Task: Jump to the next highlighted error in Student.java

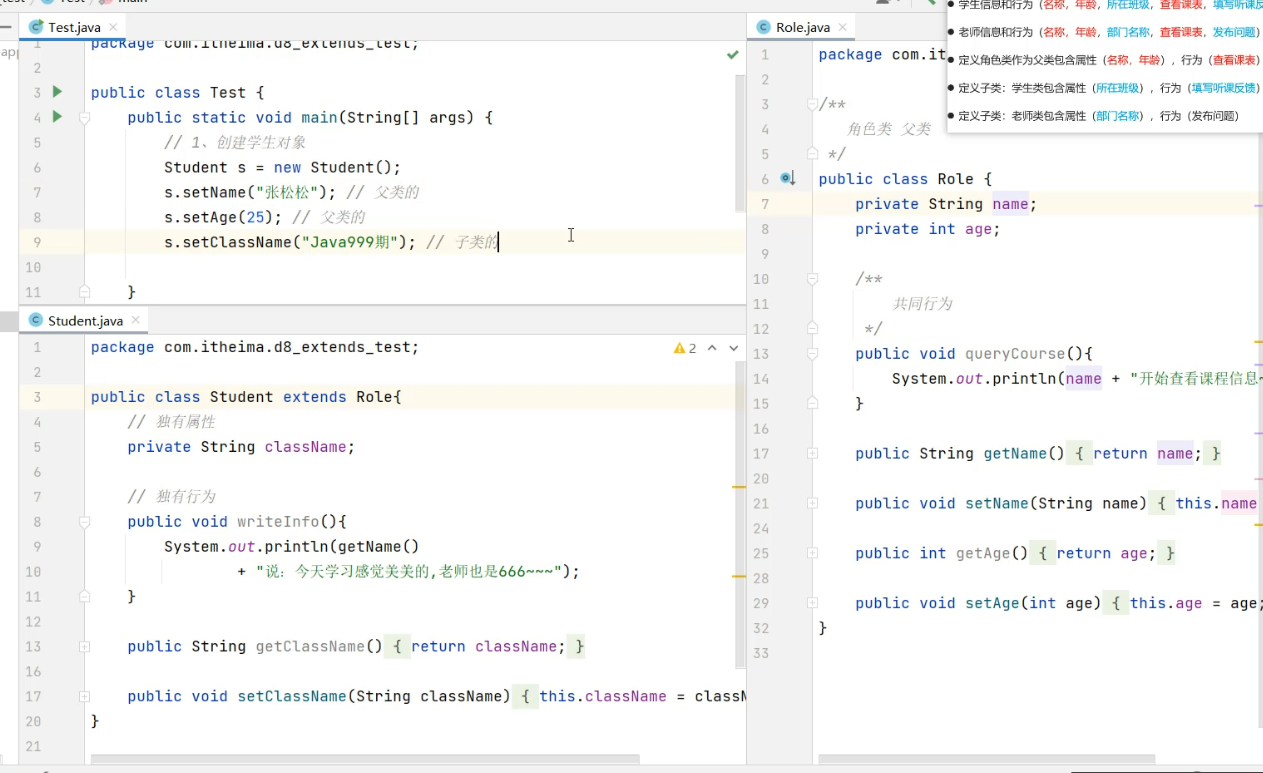Action: pyautogui.click(x=733, y=348)
